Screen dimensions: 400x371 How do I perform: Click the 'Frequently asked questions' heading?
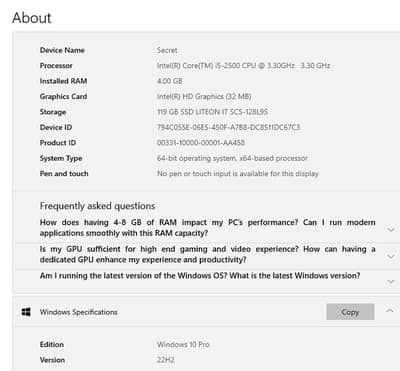pos(97,206)
